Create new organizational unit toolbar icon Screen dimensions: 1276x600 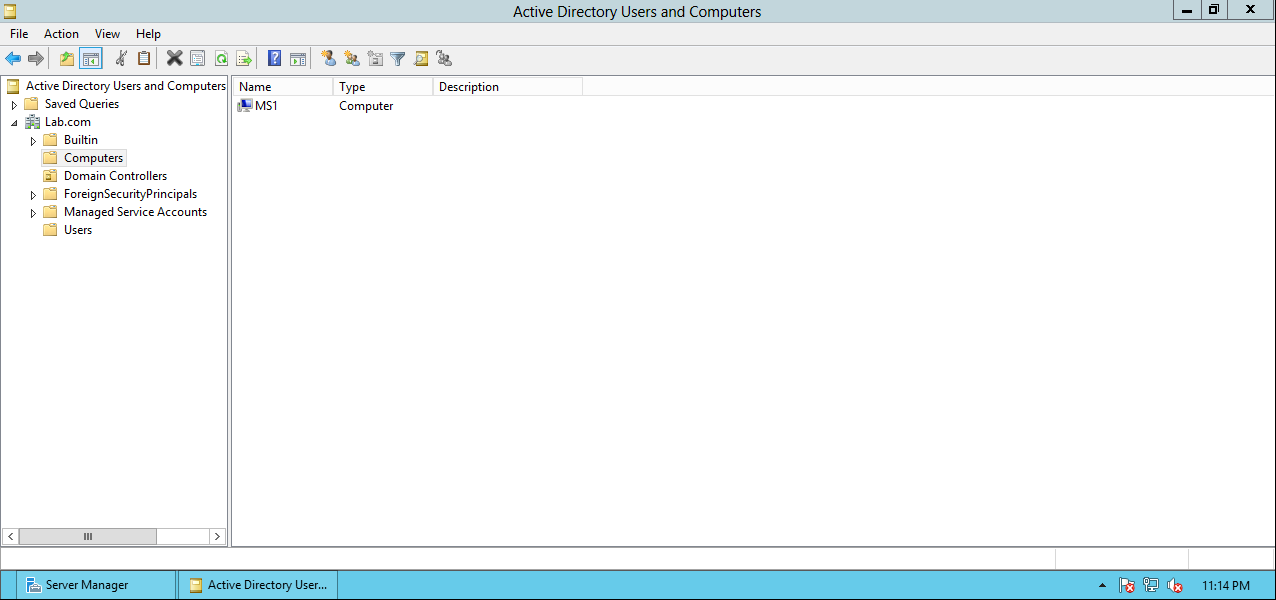375,59
